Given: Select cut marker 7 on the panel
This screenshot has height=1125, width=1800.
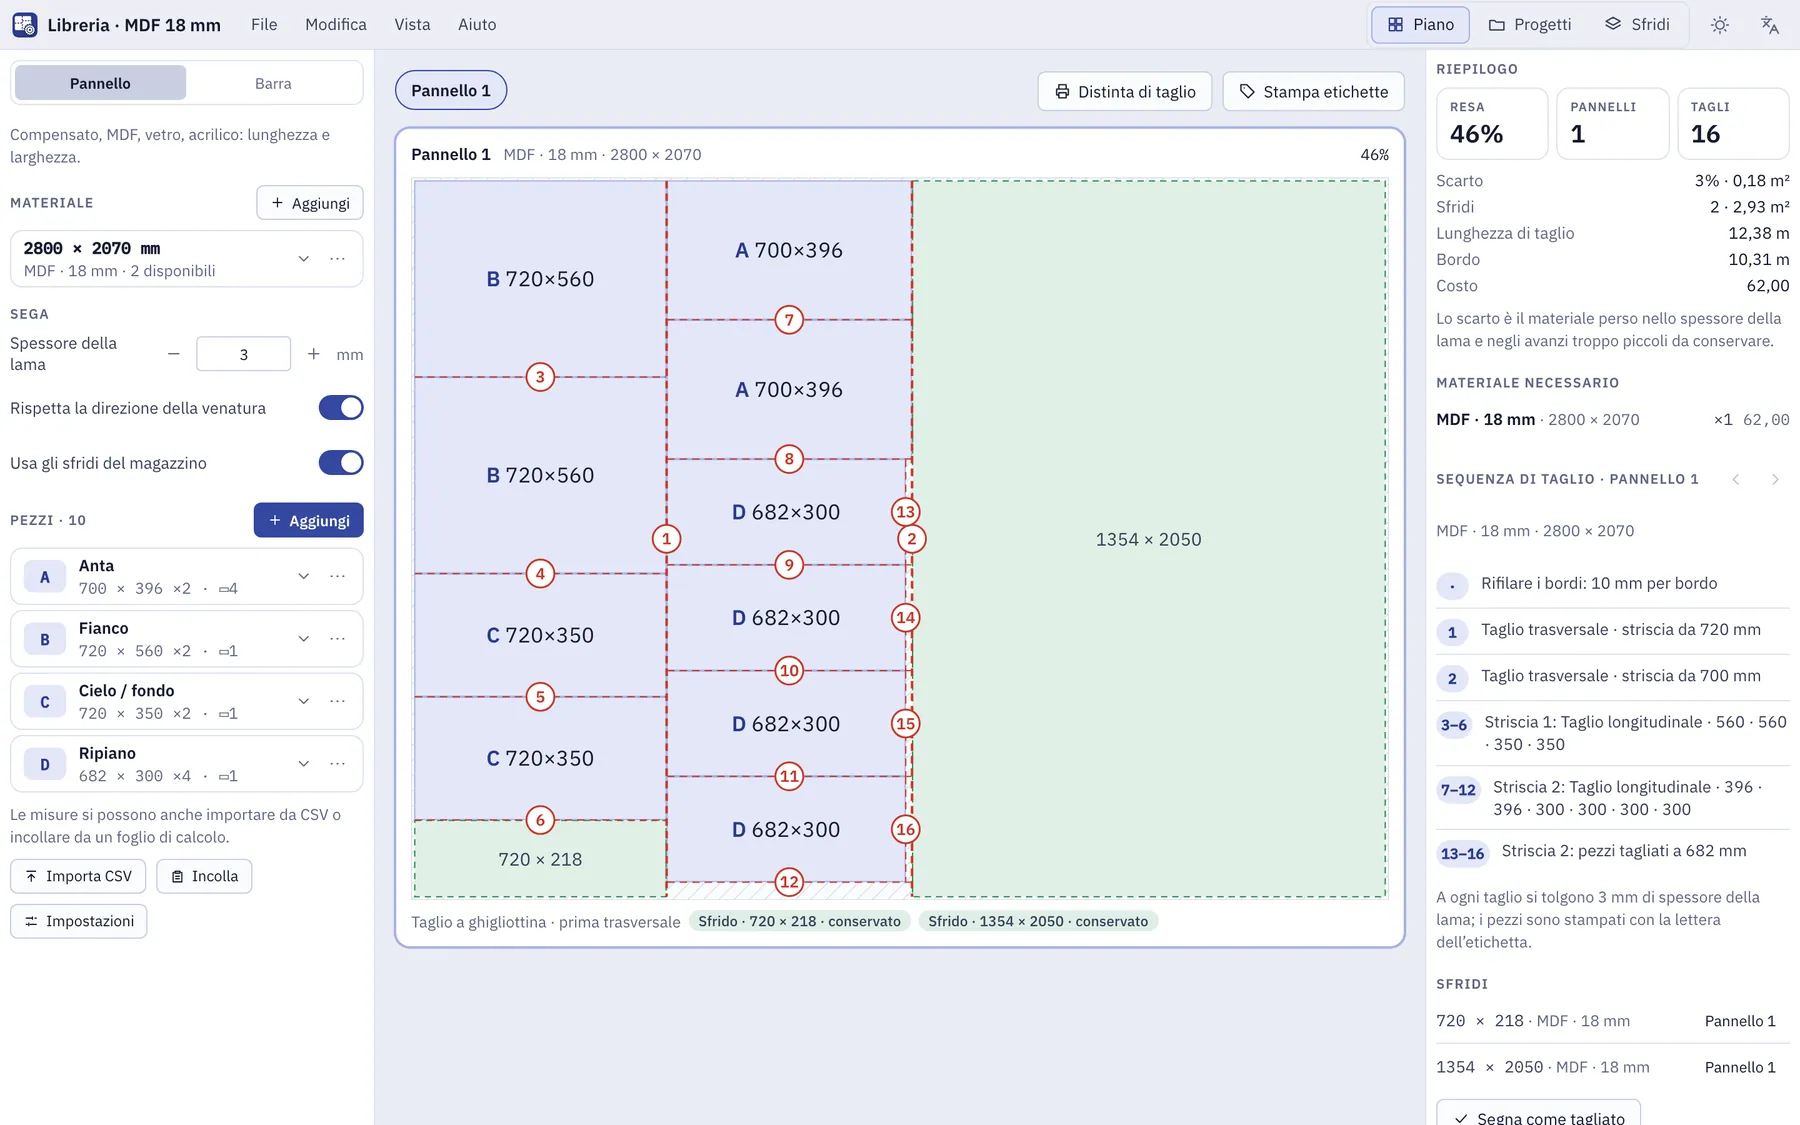Looking at the screenshot, I should 789,320.
